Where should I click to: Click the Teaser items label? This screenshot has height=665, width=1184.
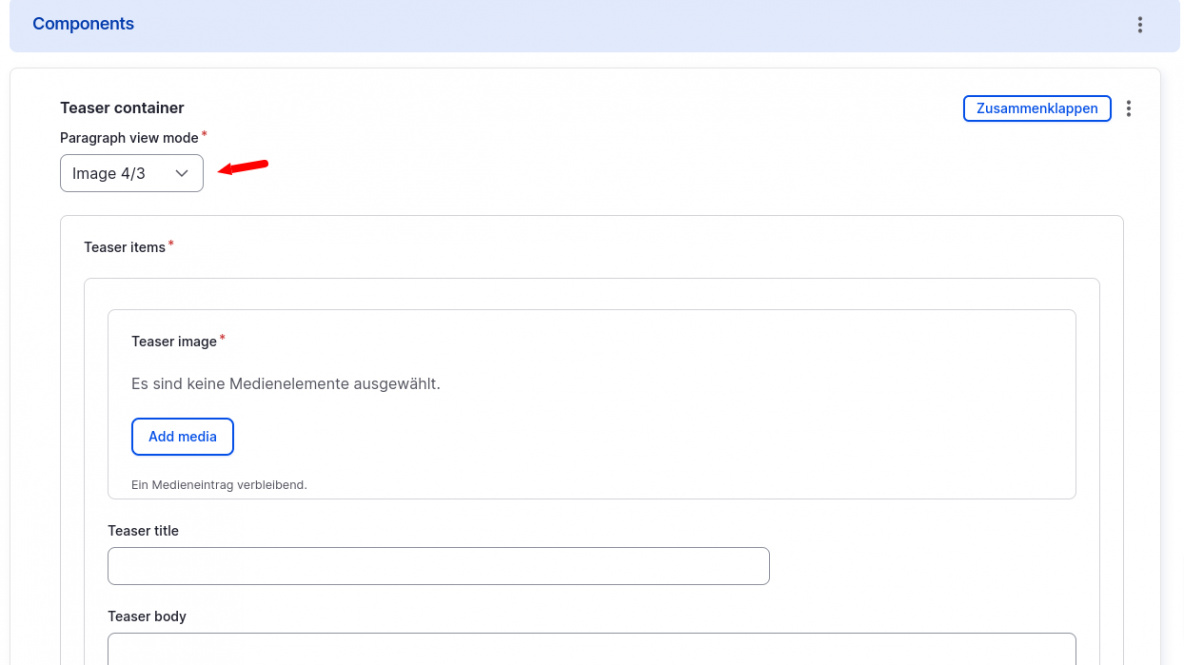tap(125, 248)
